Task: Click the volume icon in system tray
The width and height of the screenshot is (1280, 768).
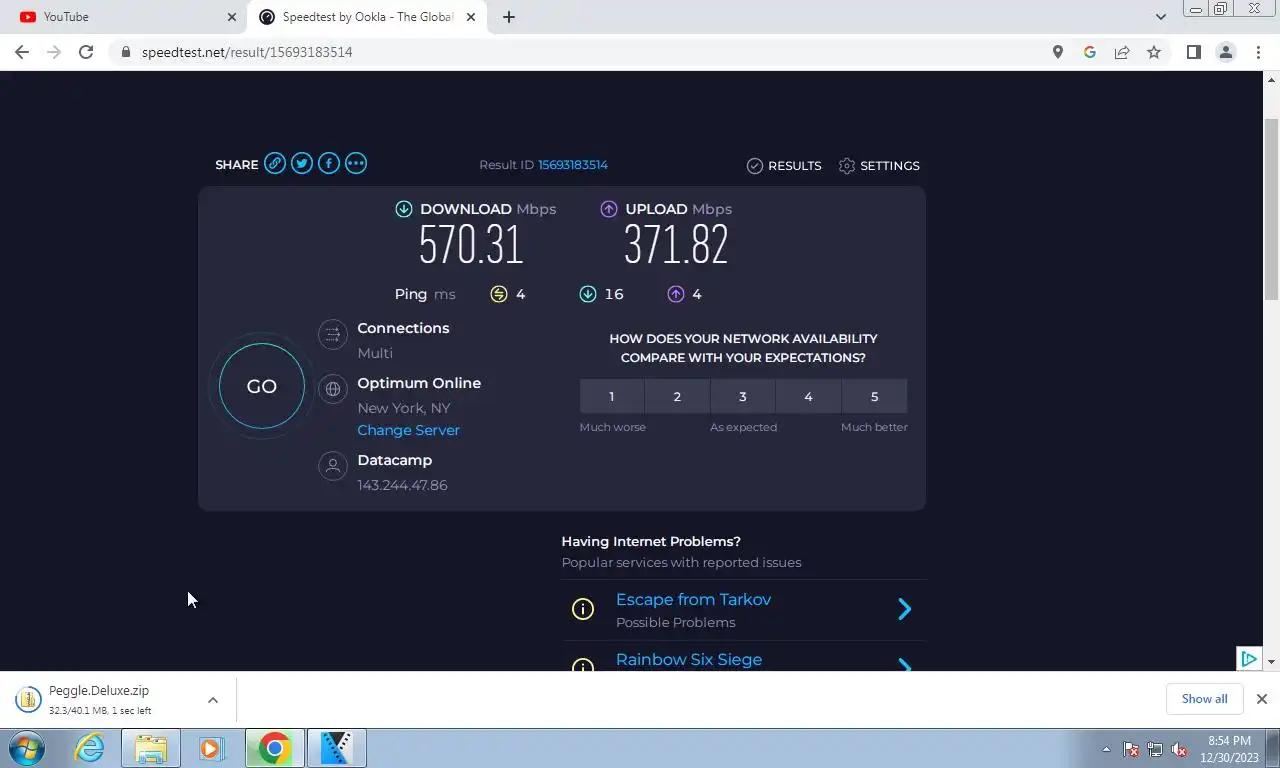Action: 1179,749
